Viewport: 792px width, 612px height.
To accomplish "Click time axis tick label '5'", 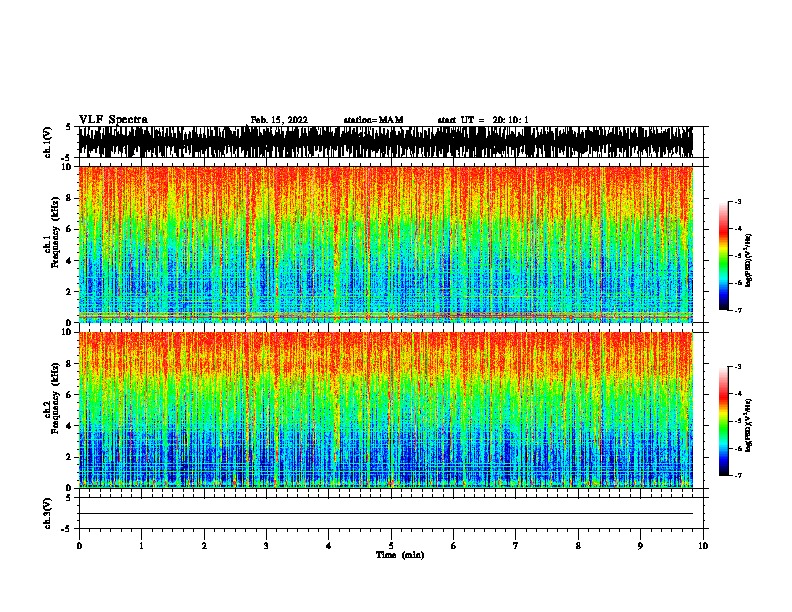I will pyautogui.click(x=391, y=546).
